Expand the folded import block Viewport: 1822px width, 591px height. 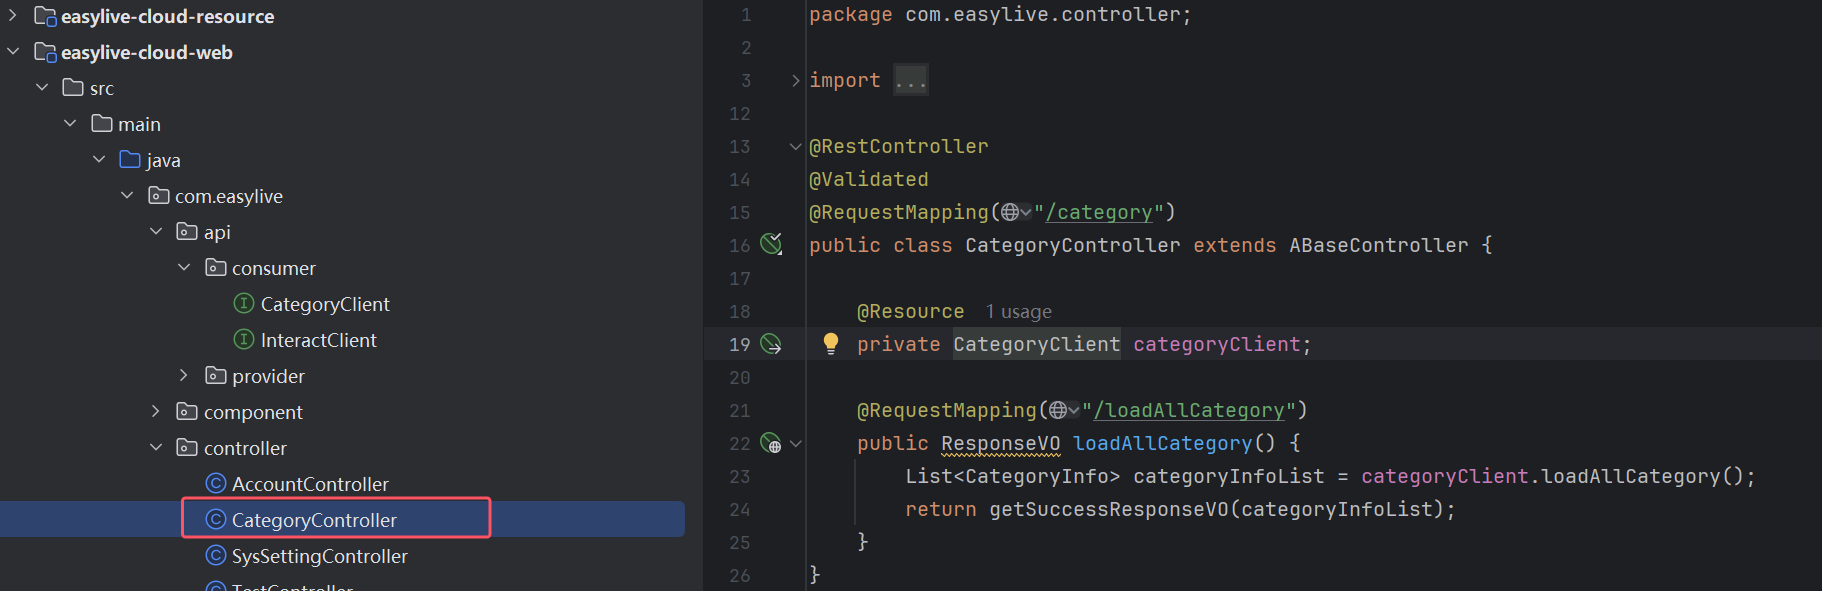tap(796, 80)
